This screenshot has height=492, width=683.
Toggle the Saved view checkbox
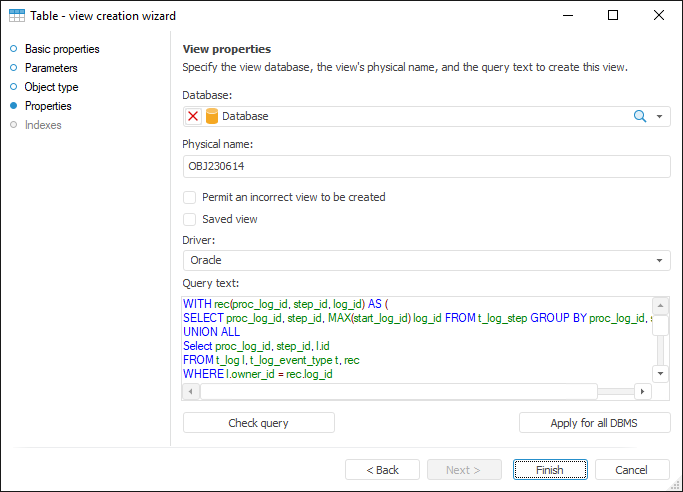pyautogui.click(x=190, y=219)
